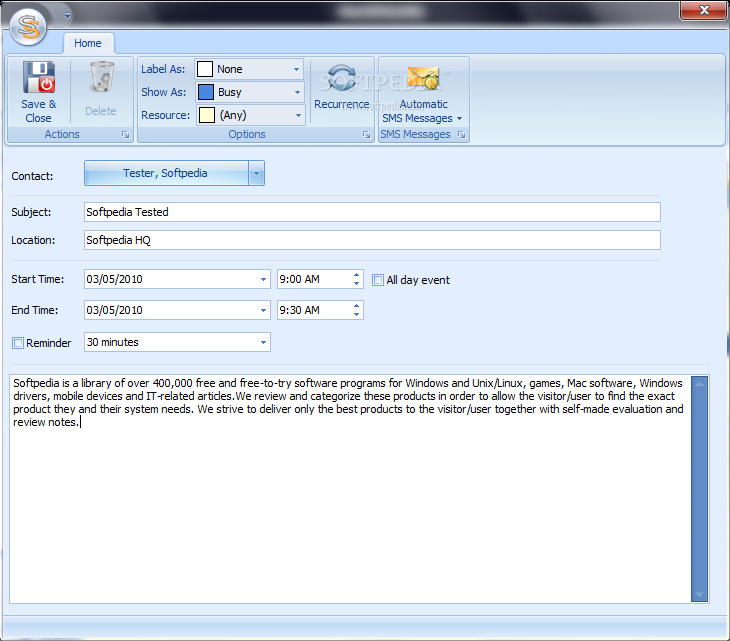Expand the Label As dropdown

coord(296,69)
